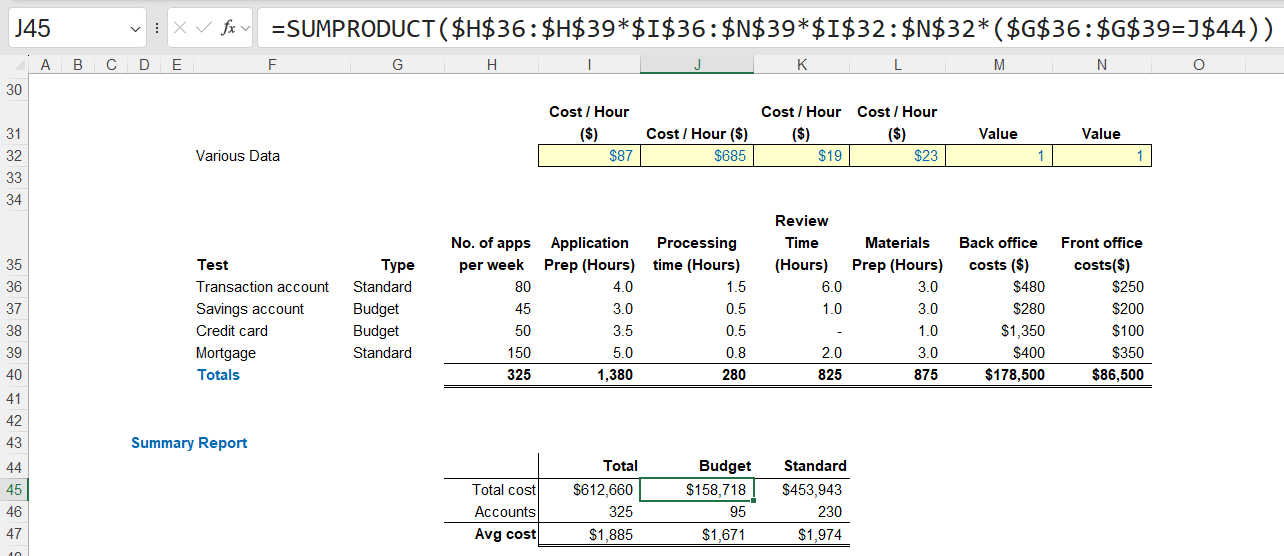The image size is (1284, 556).
Task: Select the $178,500 back office total cell
Action: tap(998, 375)
